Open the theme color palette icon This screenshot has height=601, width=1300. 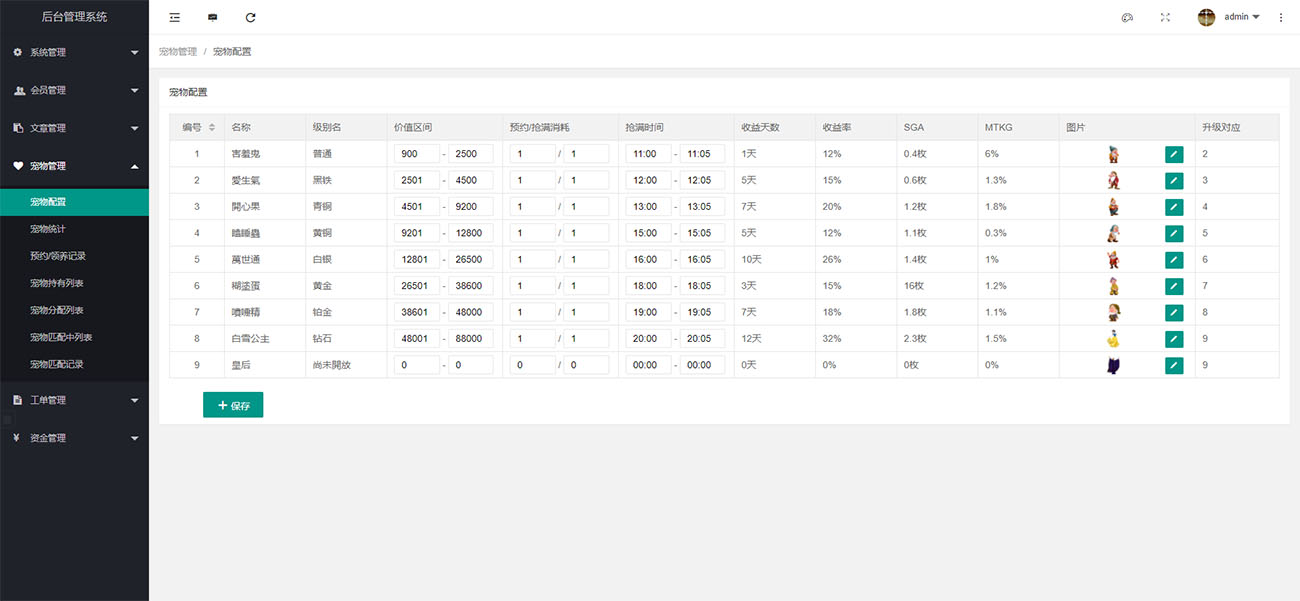pos(1127,17)
